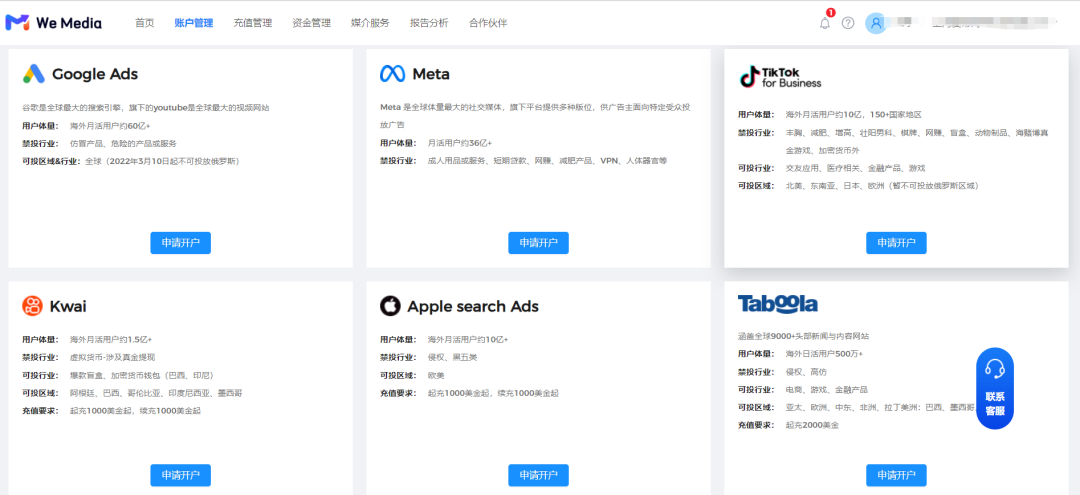Open the 媒介服务 menu item
Viewport: 1080px width, 495px height.
pos(370,23)
